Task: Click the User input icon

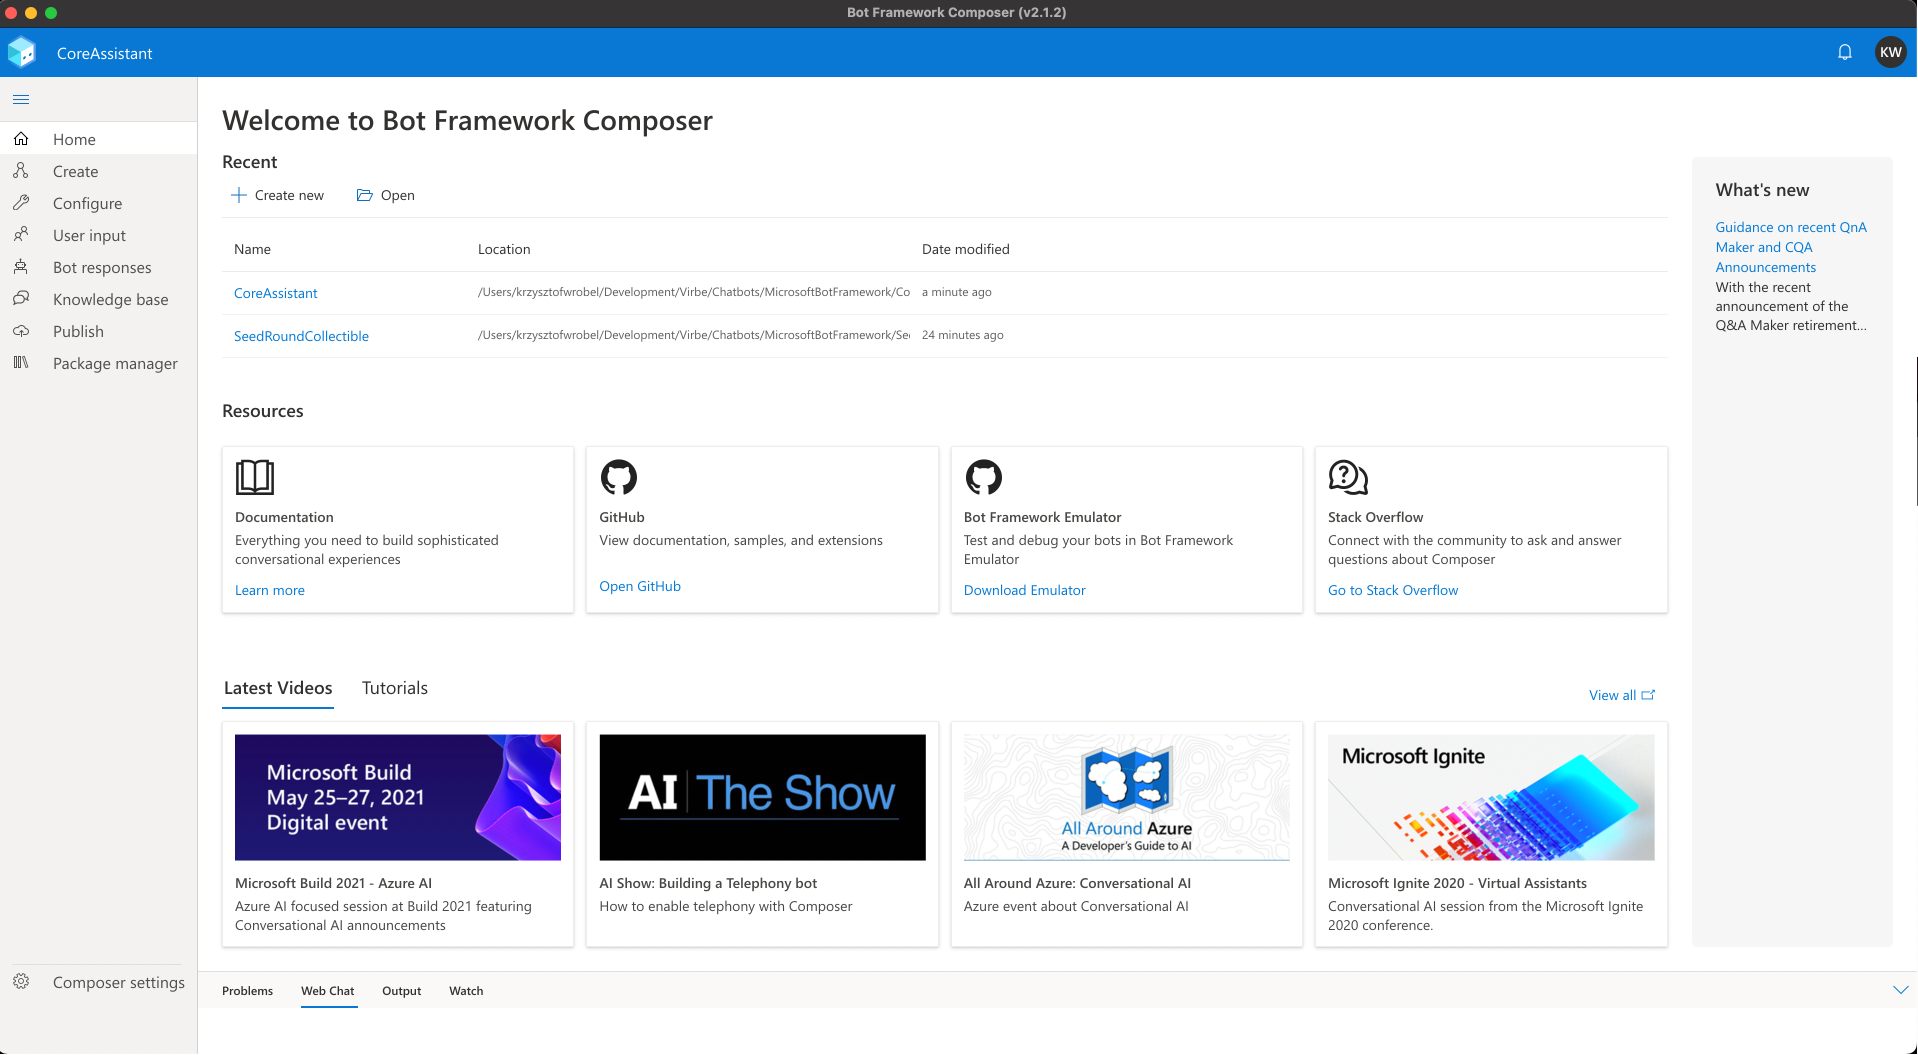Action: coord(21,235)
